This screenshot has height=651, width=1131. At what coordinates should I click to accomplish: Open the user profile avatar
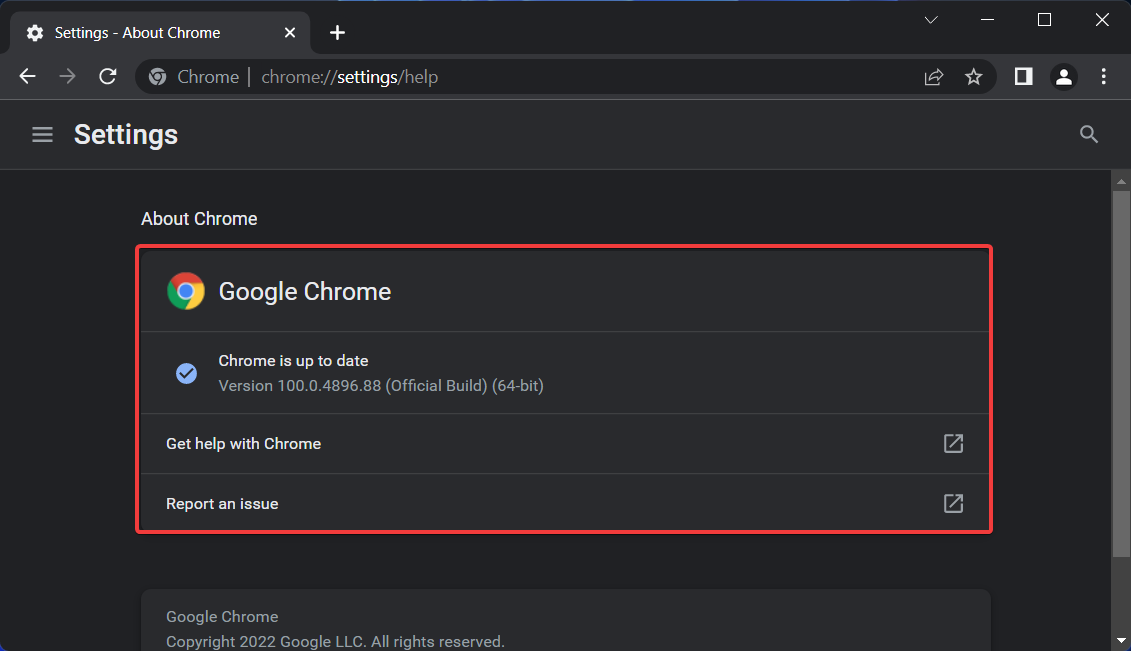click(x=1064, y=77)
